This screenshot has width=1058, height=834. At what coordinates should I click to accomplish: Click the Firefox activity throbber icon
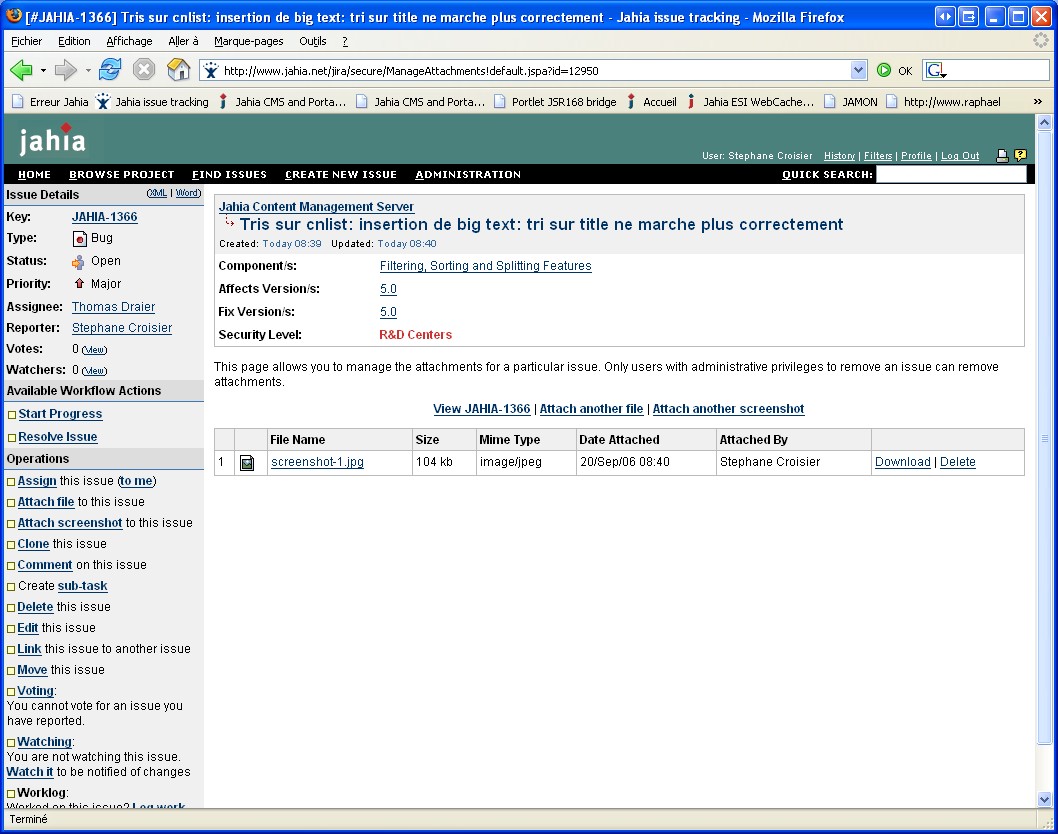point(1041,40)
